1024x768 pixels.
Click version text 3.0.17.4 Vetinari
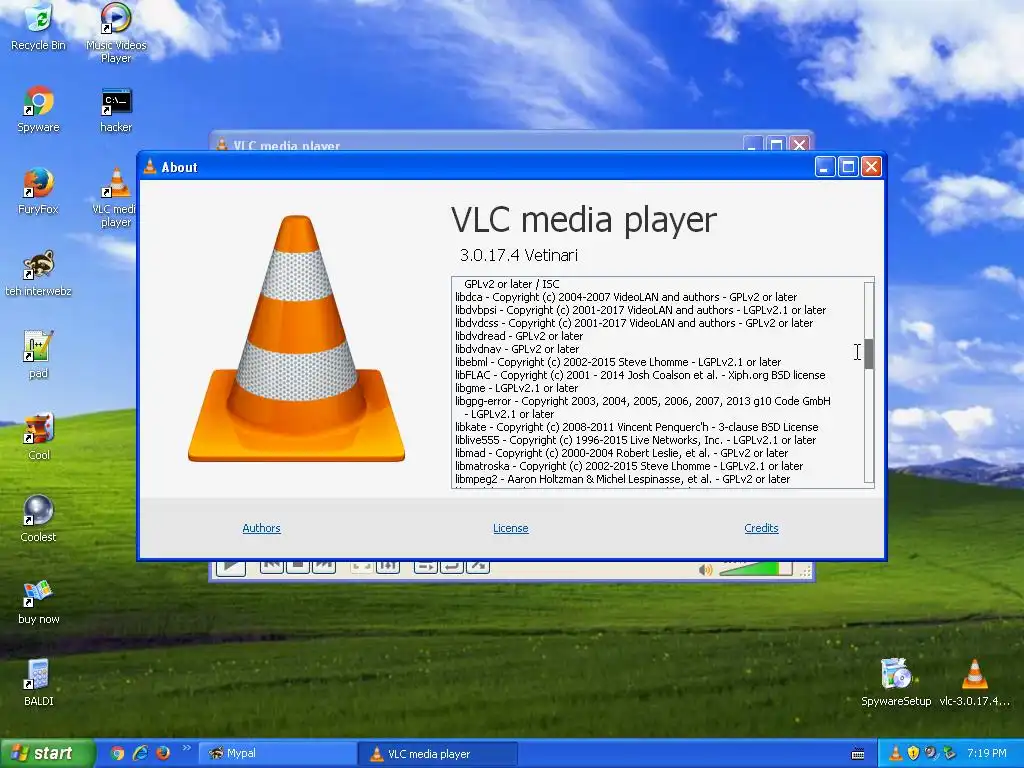[519, 255]
